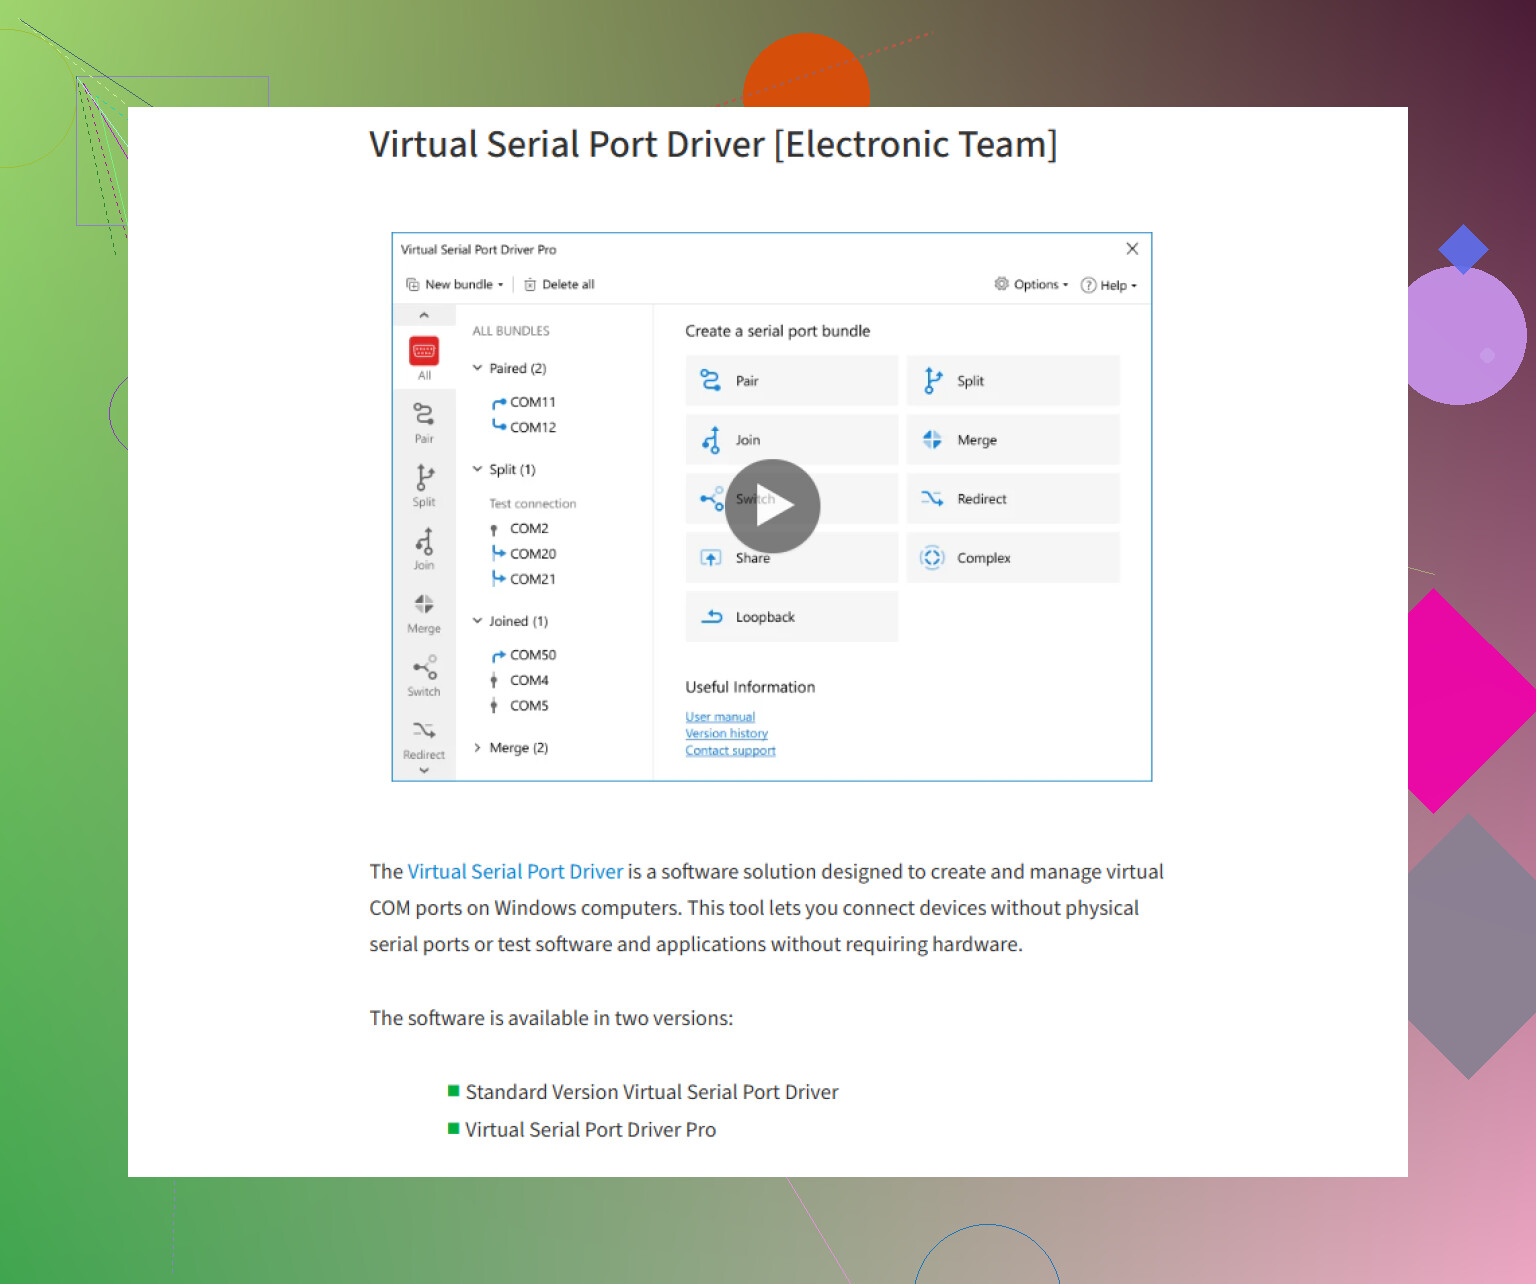Select the Merge icon in the sidebar

click(424, 605)
